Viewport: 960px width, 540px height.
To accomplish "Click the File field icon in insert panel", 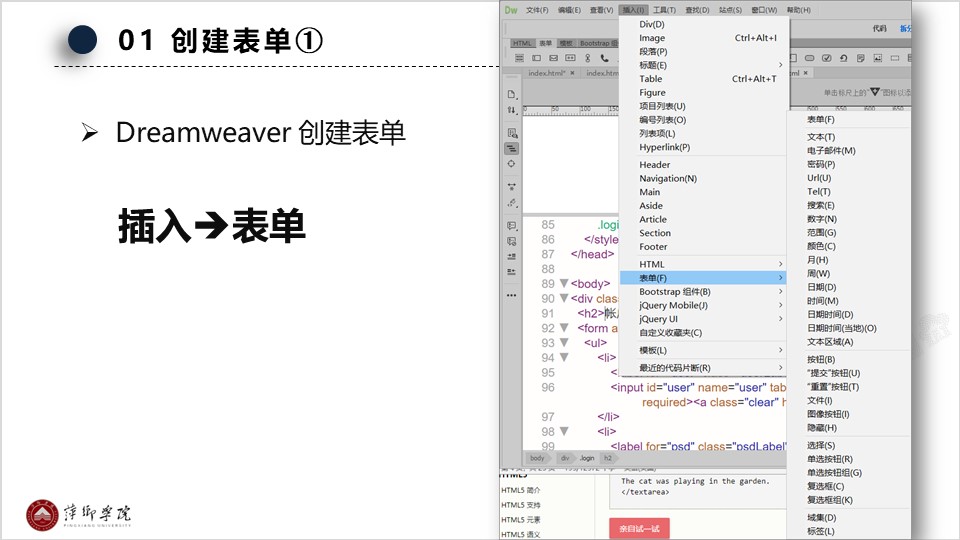I will (861, 58).
